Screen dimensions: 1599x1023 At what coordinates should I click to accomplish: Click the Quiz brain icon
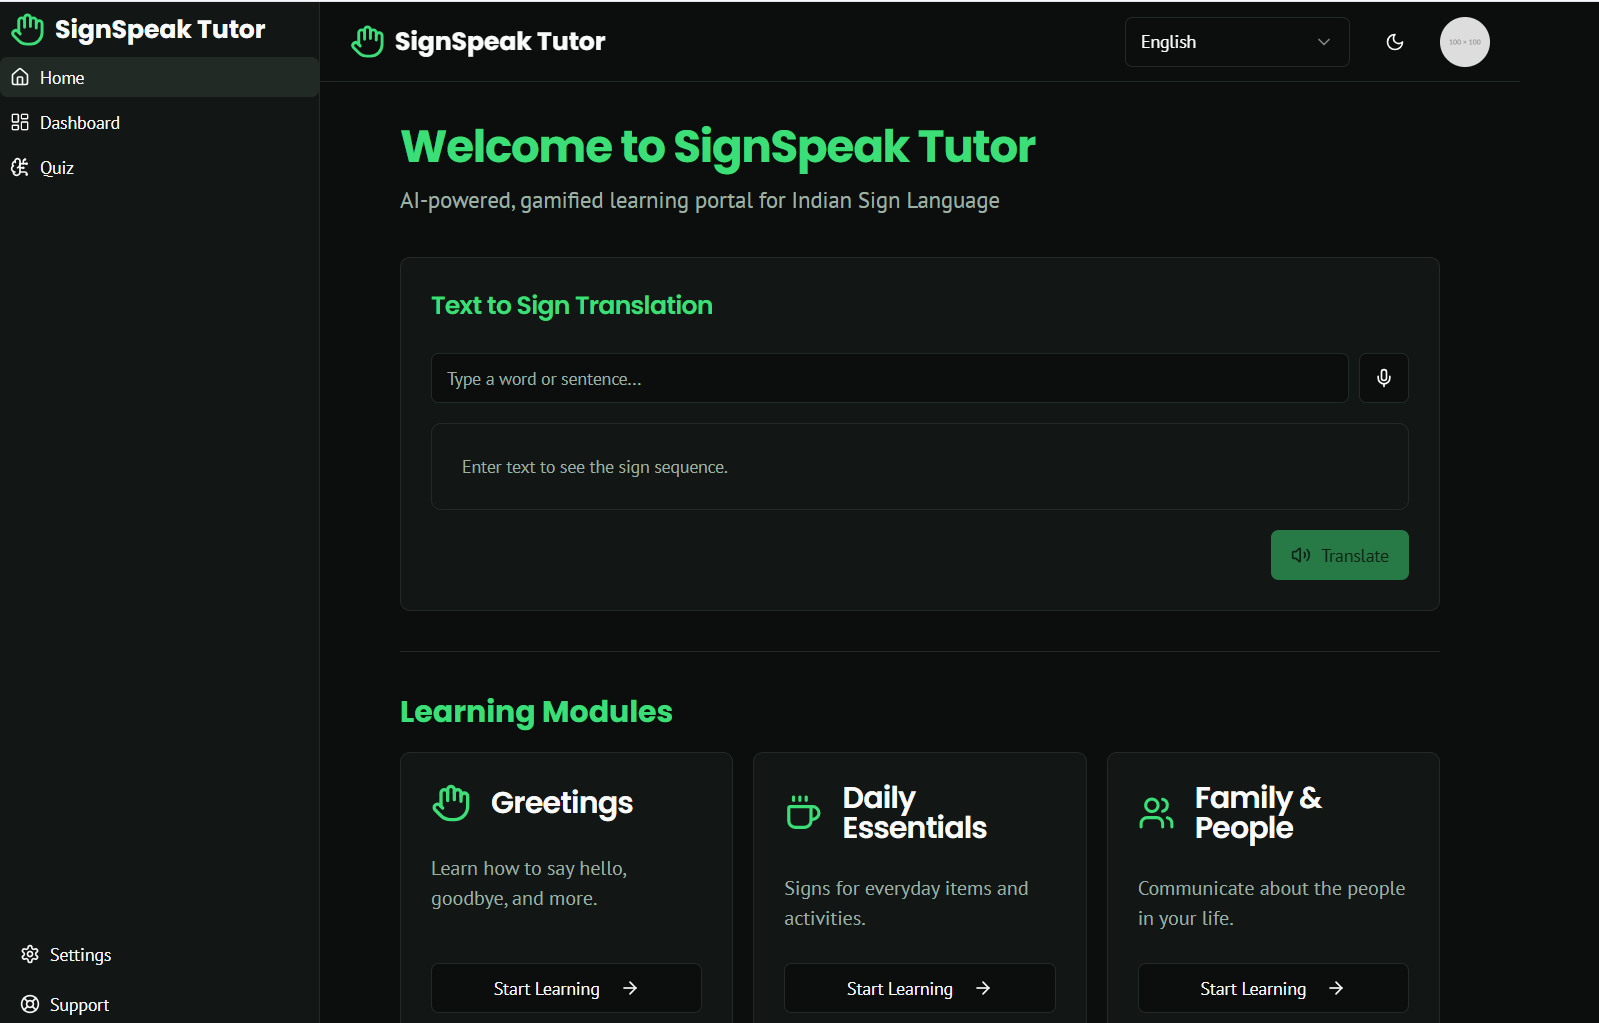point(20,167)
